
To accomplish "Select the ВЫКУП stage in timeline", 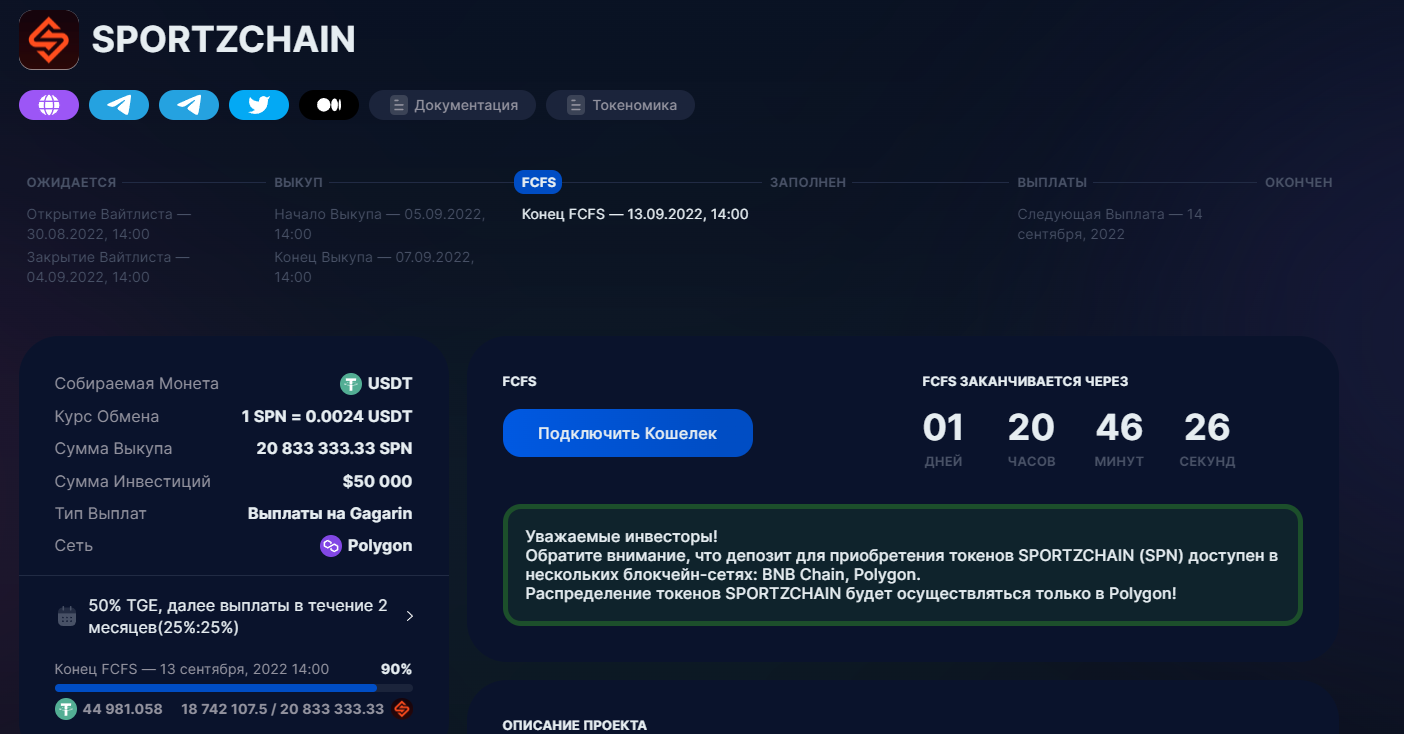I will [x=298, y=183].
